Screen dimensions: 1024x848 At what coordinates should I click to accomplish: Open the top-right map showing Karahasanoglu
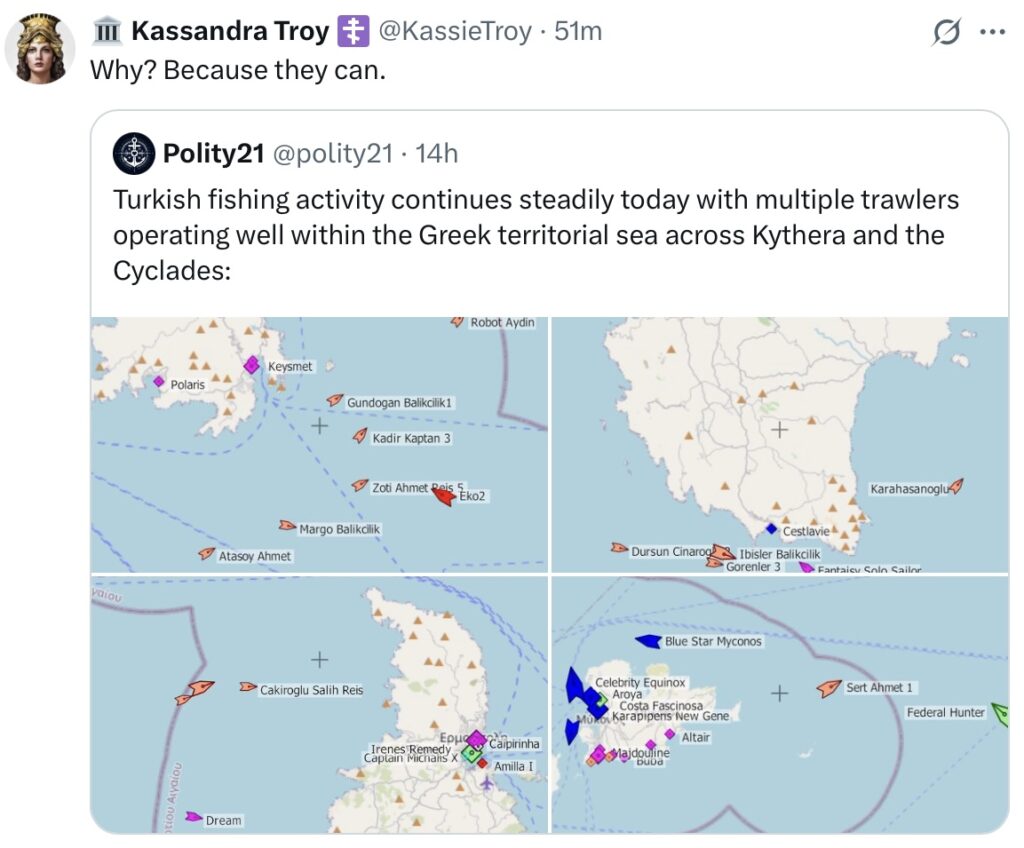tap(780, 445)
